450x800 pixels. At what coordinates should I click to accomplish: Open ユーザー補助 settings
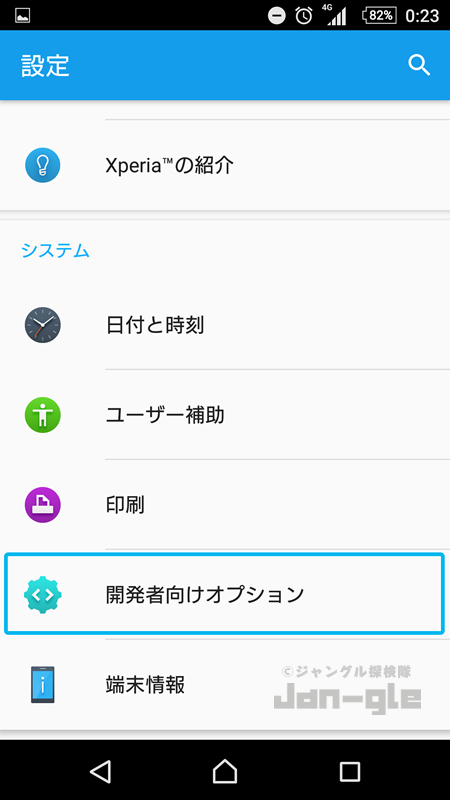[x=225, y=415]
